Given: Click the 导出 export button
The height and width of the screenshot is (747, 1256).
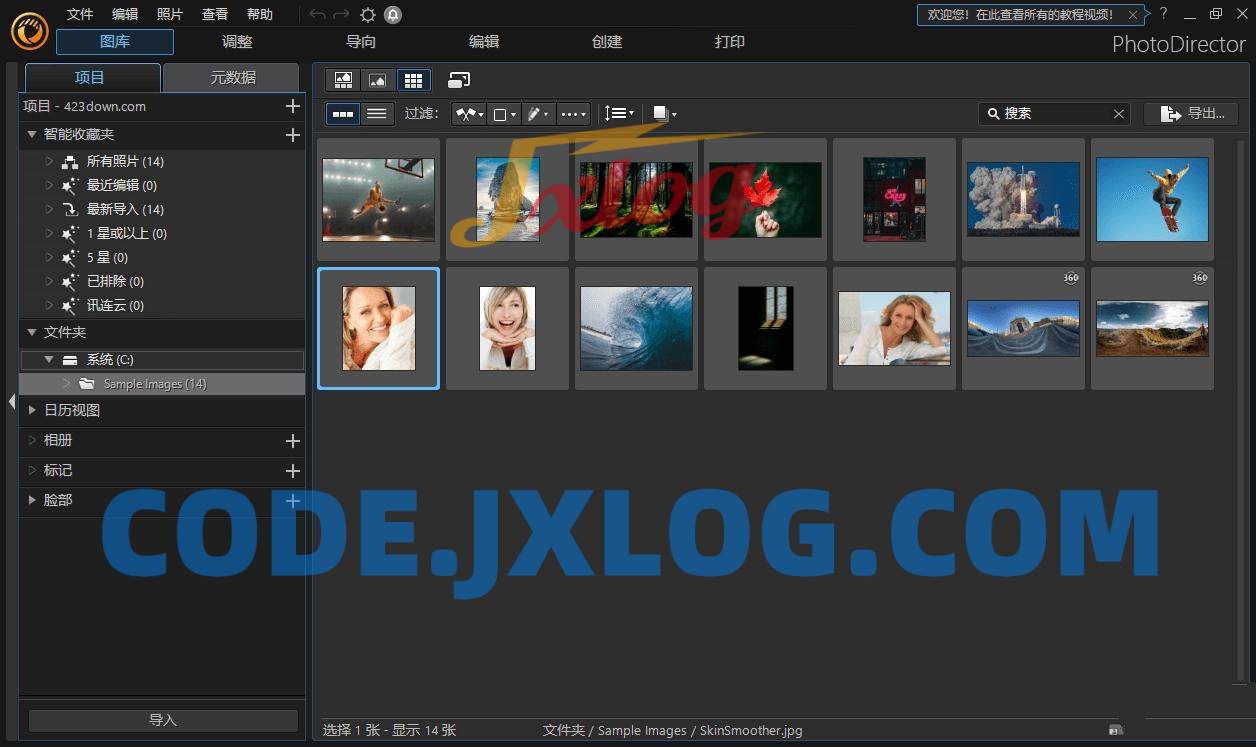Looking at the screenshot, I should pyautogui.click(x=1191, y=114).
